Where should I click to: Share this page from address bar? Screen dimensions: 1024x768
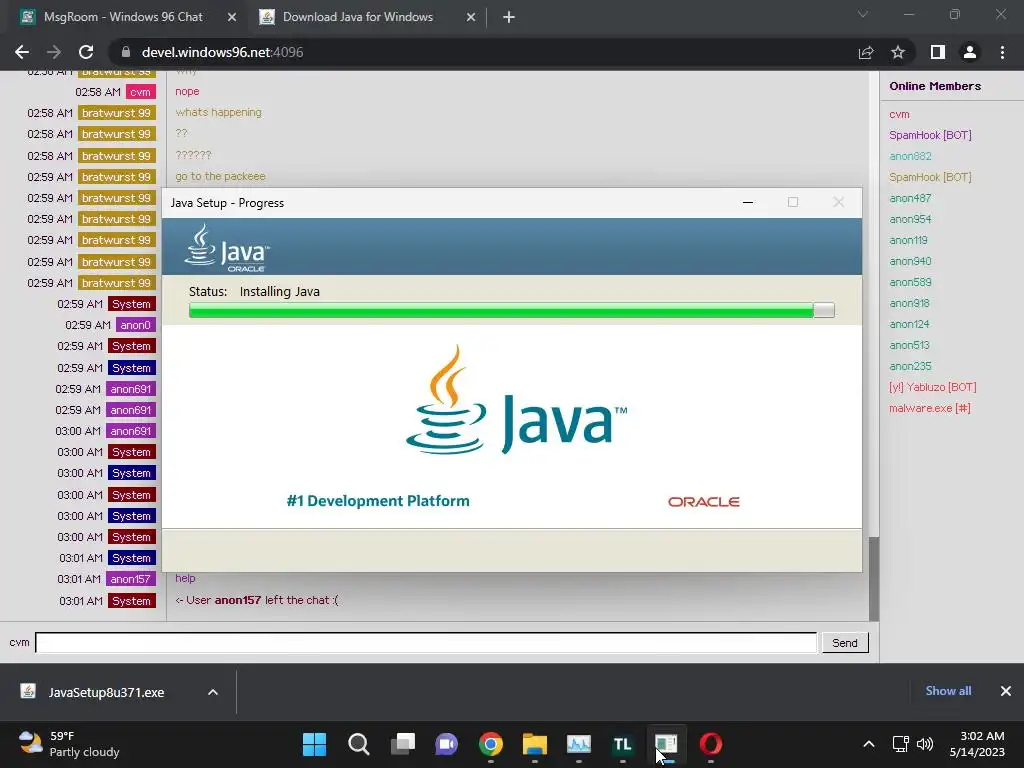(x=866, y=52)
